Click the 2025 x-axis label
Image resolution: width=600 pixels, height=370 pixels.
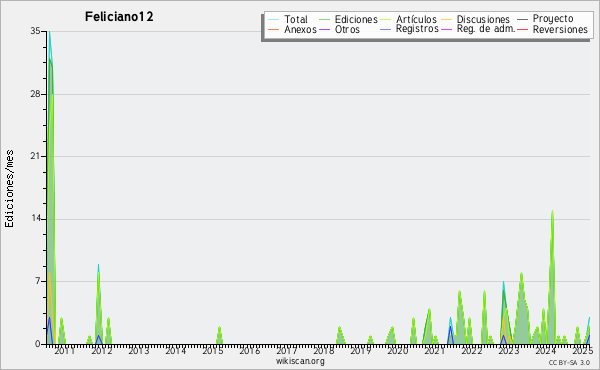(582, 350)
